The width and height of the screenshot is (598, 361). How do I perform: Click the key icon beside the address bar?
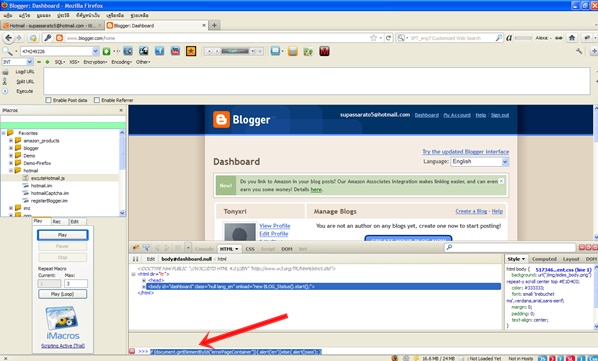click(x=48, y=38)
